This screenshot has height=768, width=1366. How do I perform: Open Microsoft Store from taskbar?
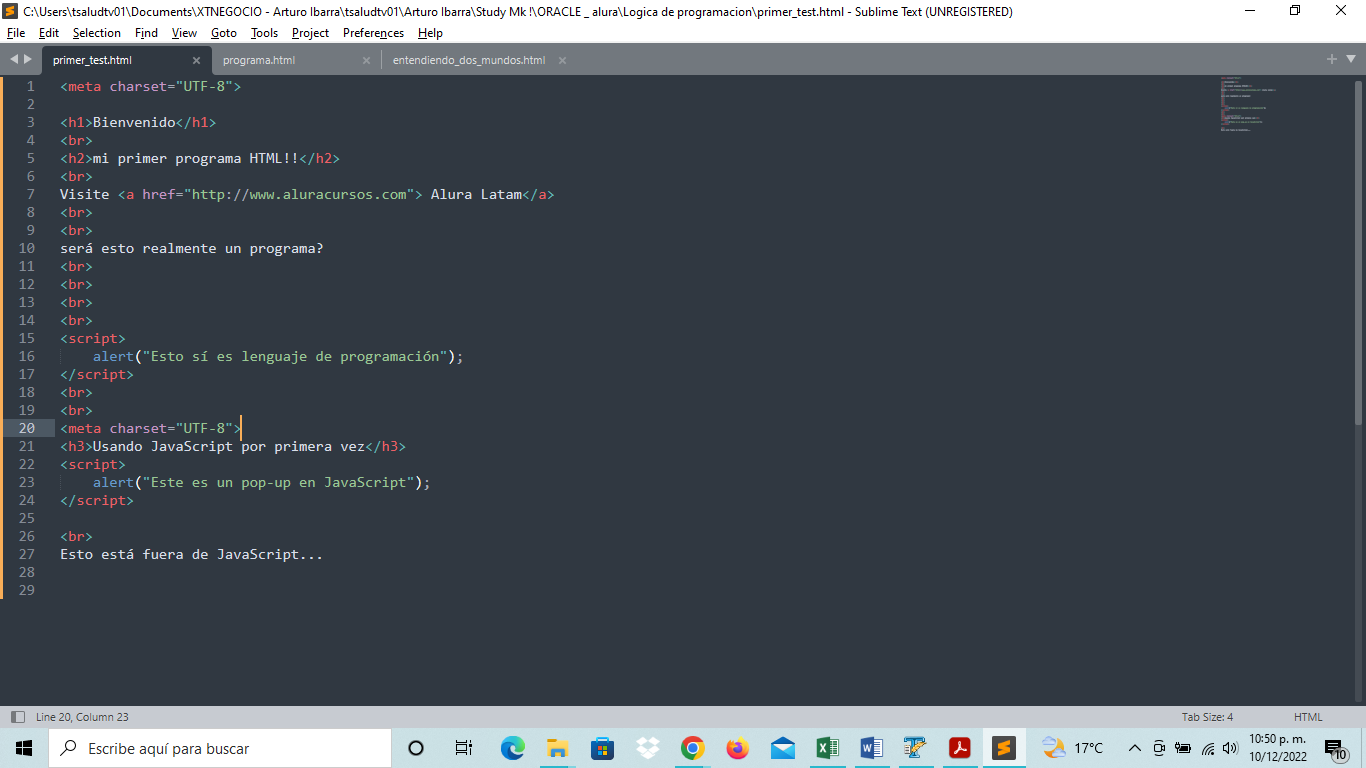602,748
